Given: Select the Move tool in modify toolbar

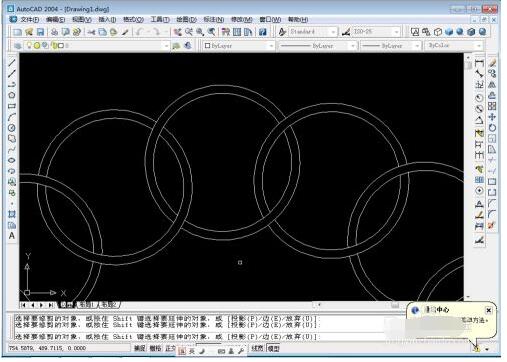Looking at the screenshot, I should point(492,117).
